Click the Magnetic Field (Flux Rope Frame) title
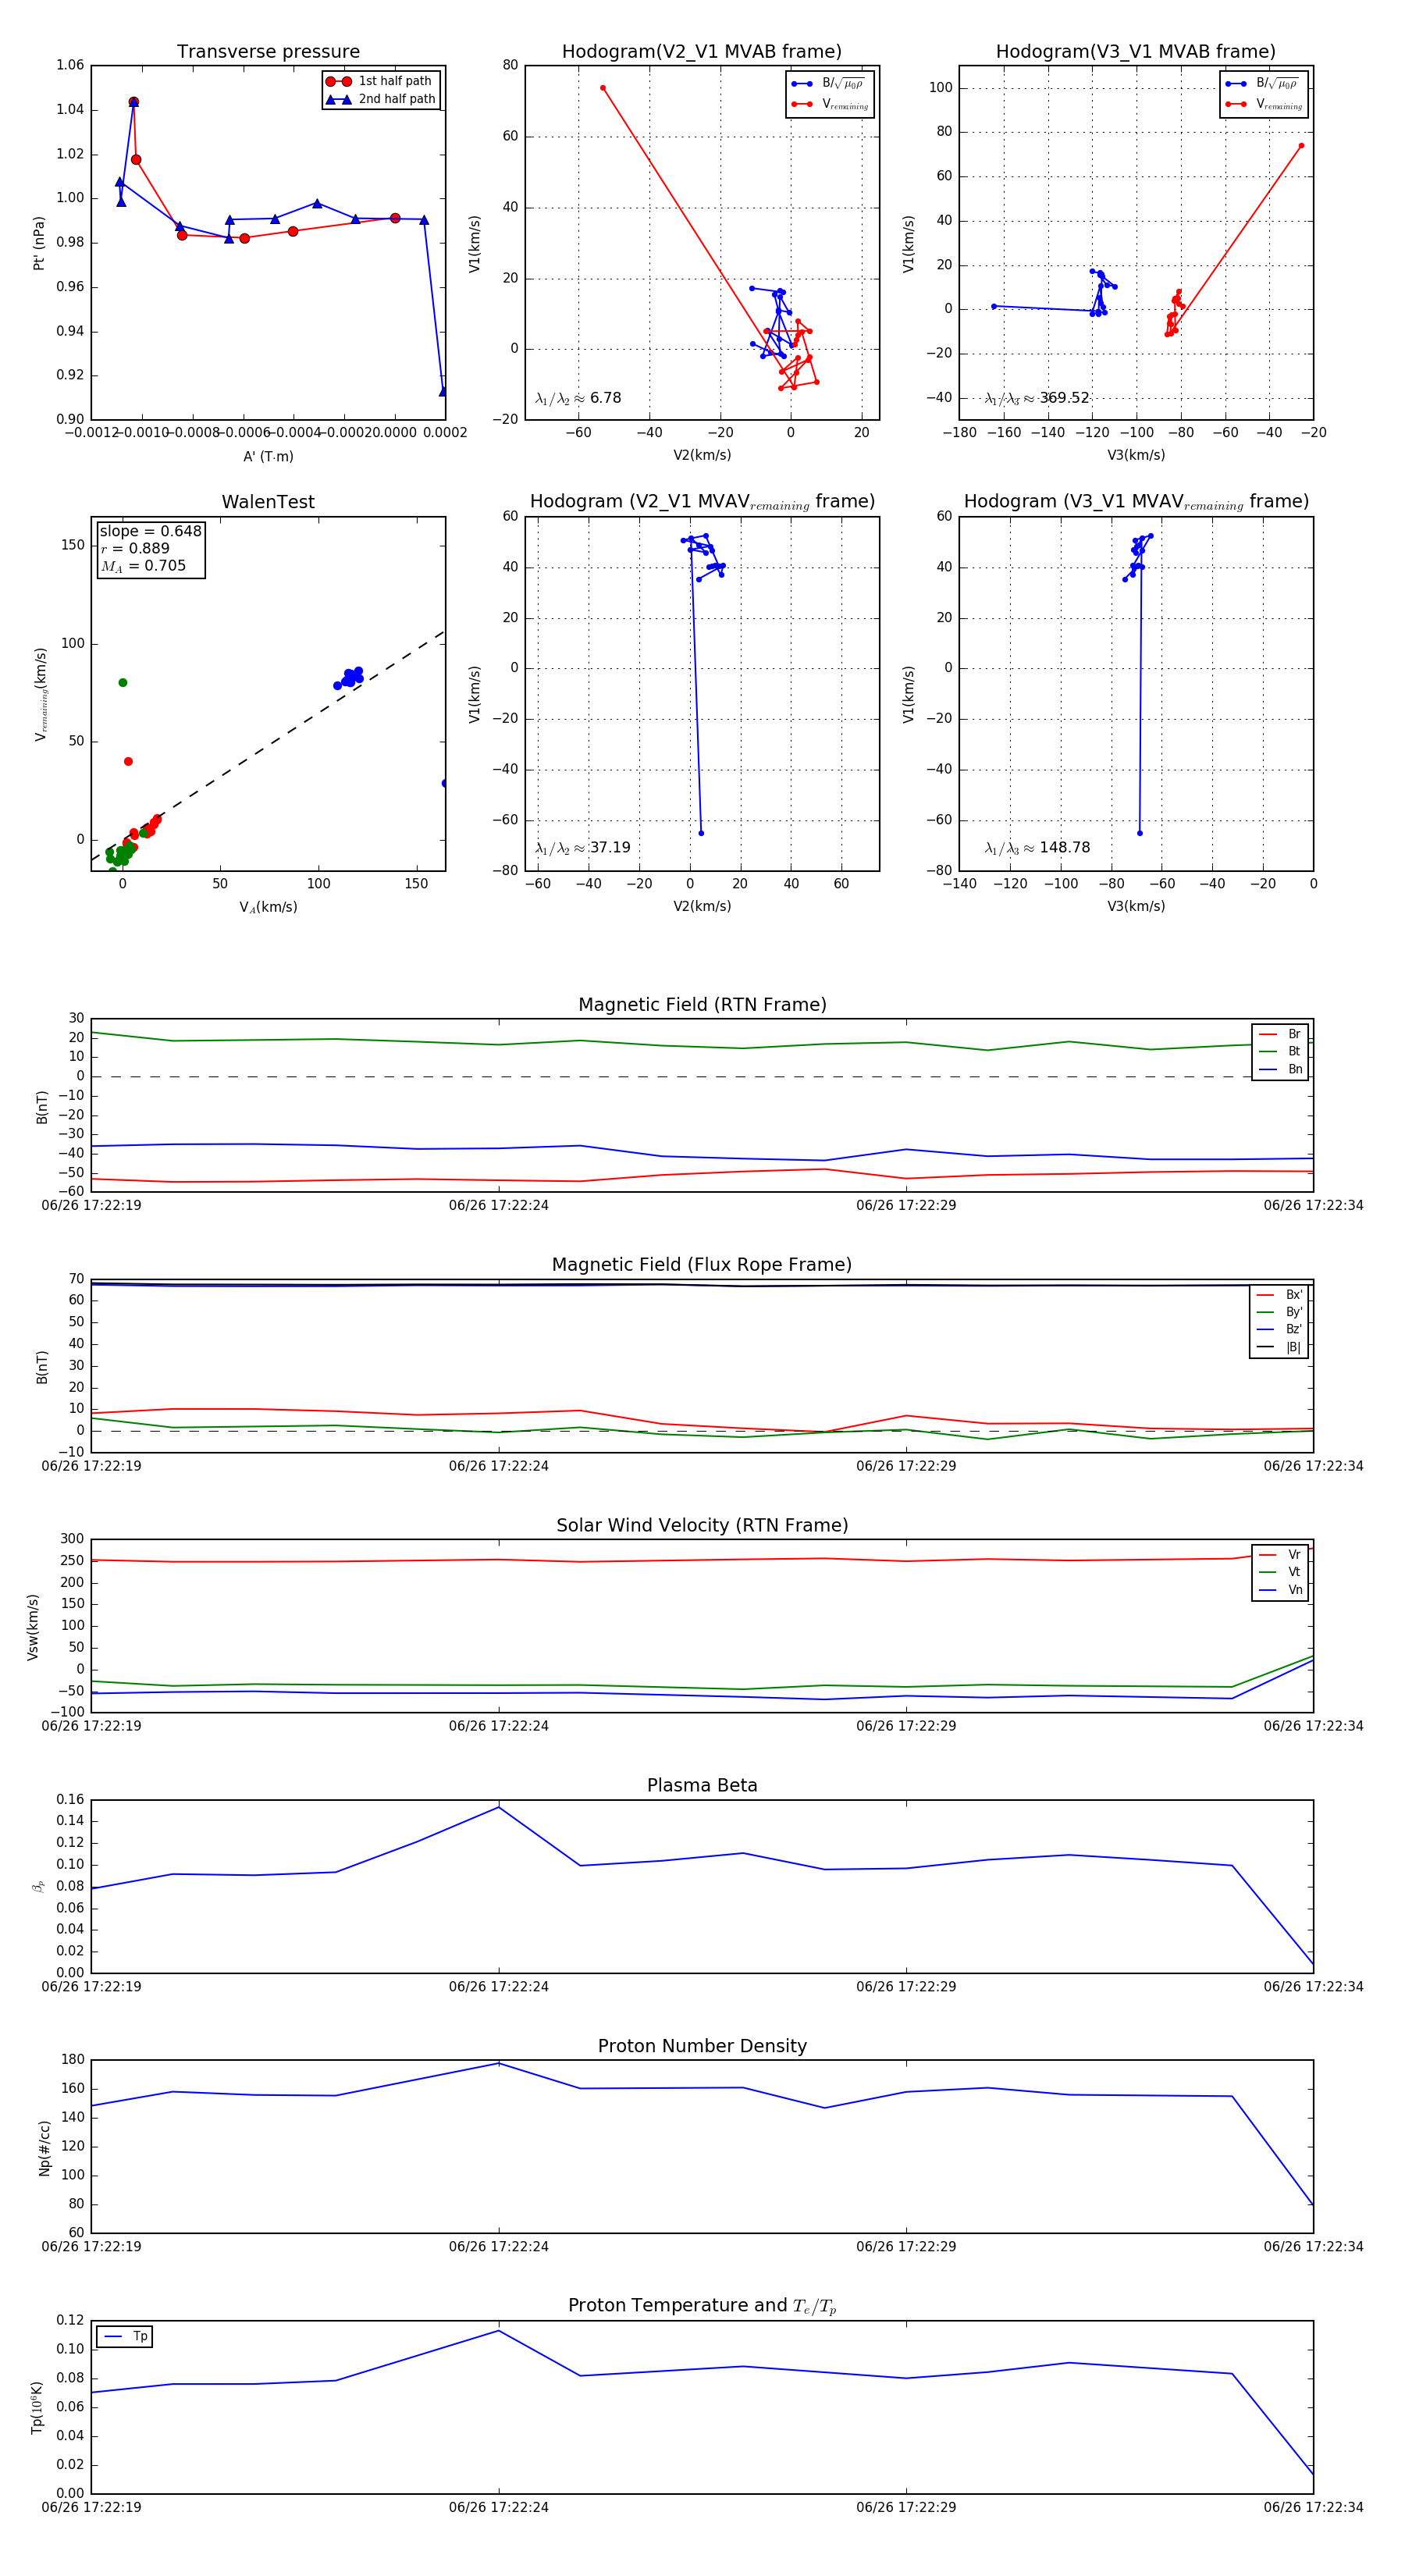Screen dimensions: 1405x2576 702,1265
